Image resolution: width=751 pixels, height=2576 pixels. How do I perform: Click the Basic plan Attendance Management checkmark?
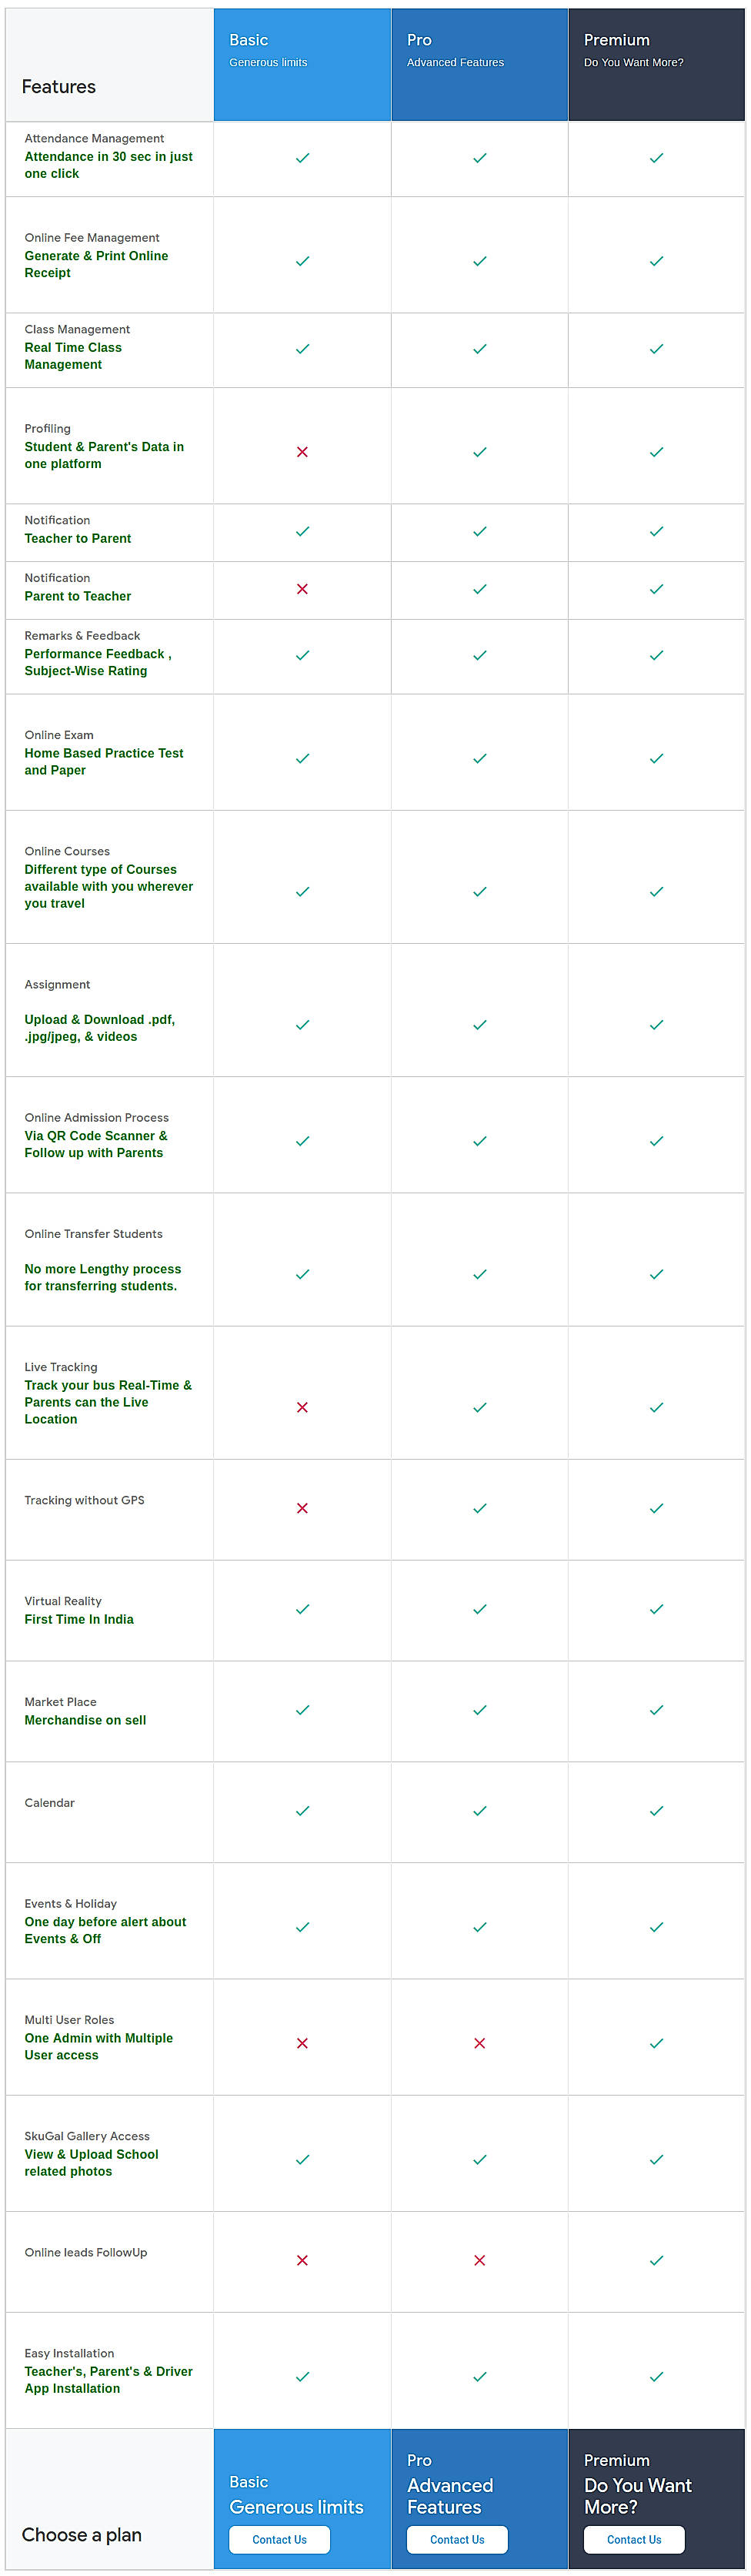tap(301, 158)
